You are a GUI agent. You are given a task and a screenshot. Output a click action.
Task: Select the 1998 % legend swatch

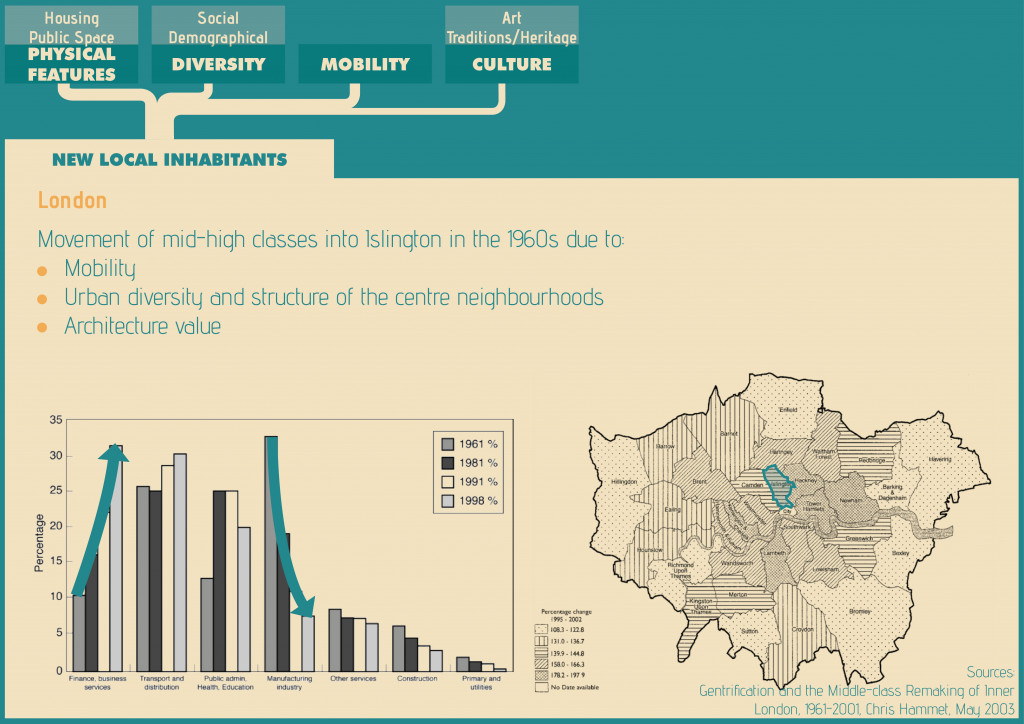pos(447,500)
